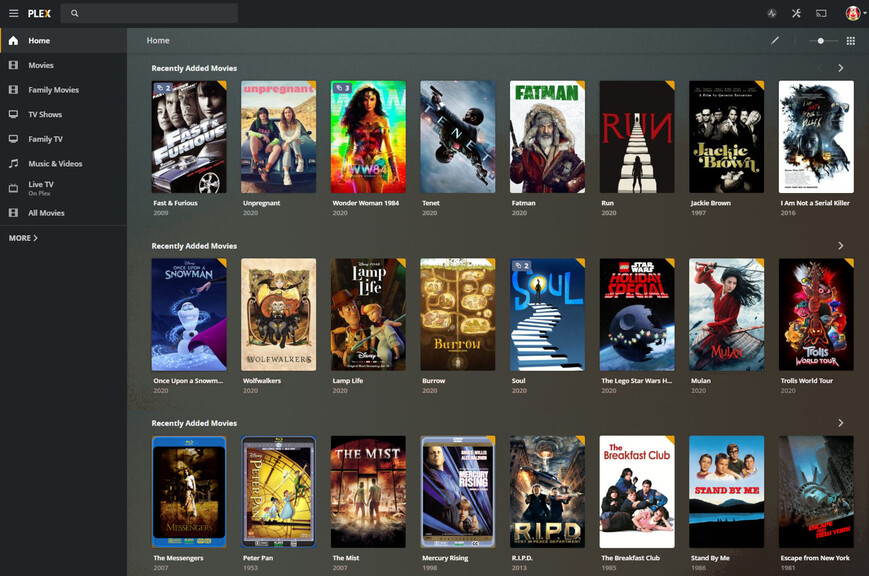Click the Live TV sidebar icon
869x576 pixels.
point(13,188)
